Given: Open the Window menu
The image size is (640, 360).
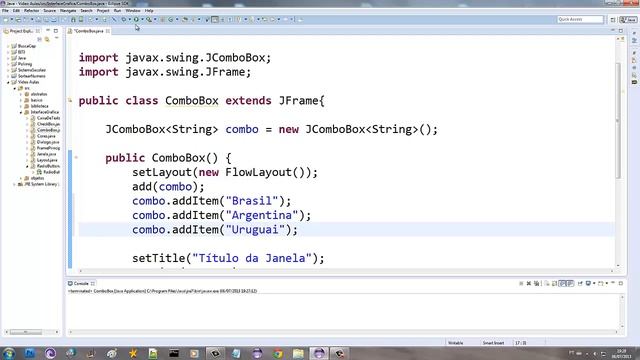Looking at the screenshot, I should (133, 11).
